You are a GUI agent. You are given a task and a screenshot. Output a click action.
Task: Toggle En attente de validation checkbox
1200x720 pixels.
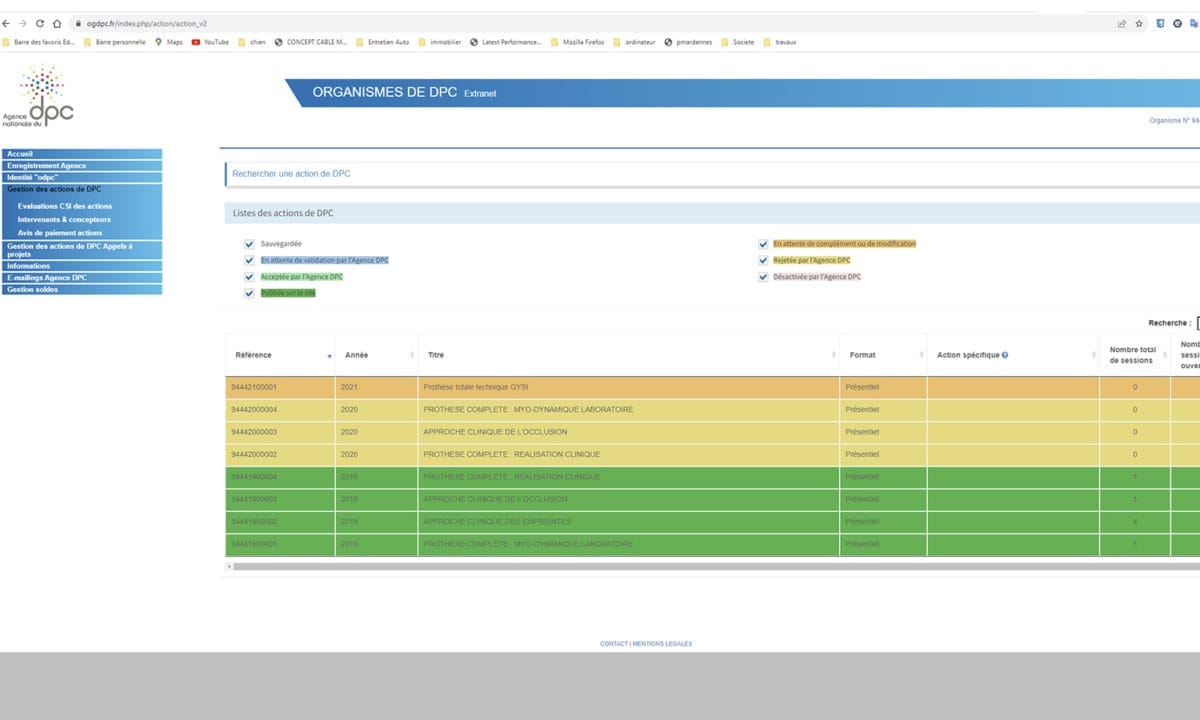(x=249, y=260)
